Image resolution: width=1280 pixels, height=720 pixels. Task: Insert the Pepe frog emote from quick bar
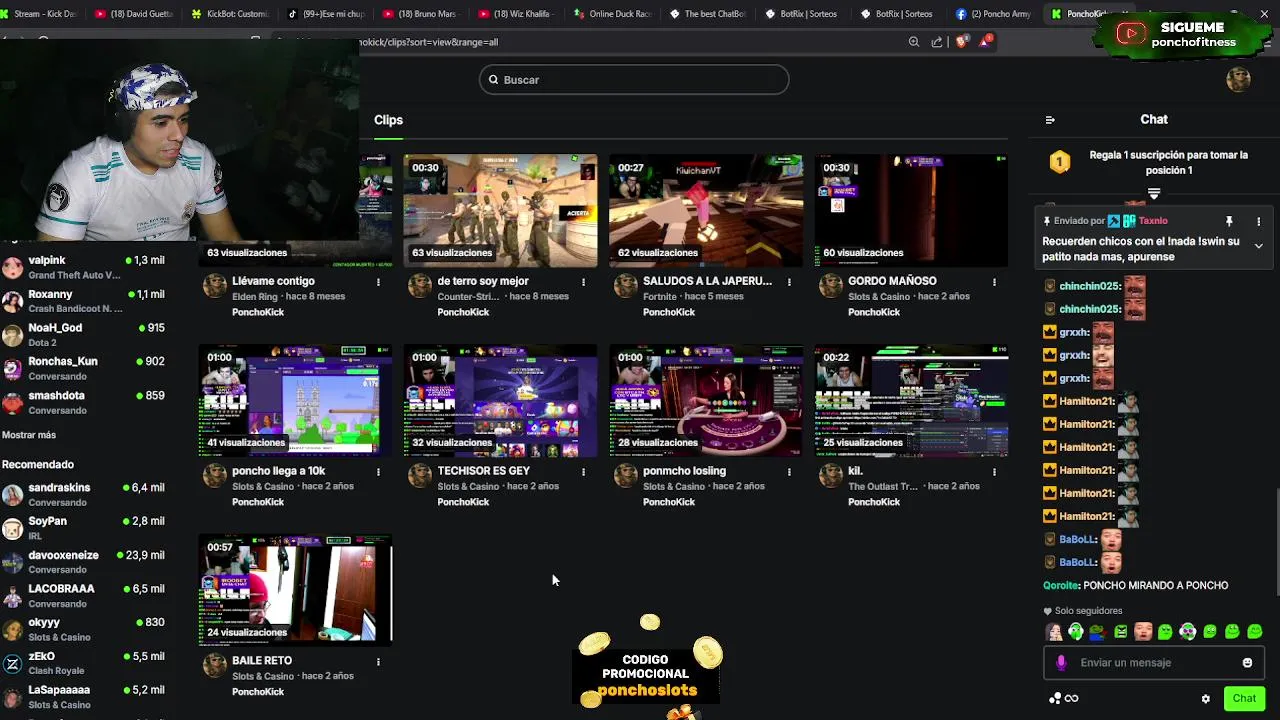tap(1098, 631)
